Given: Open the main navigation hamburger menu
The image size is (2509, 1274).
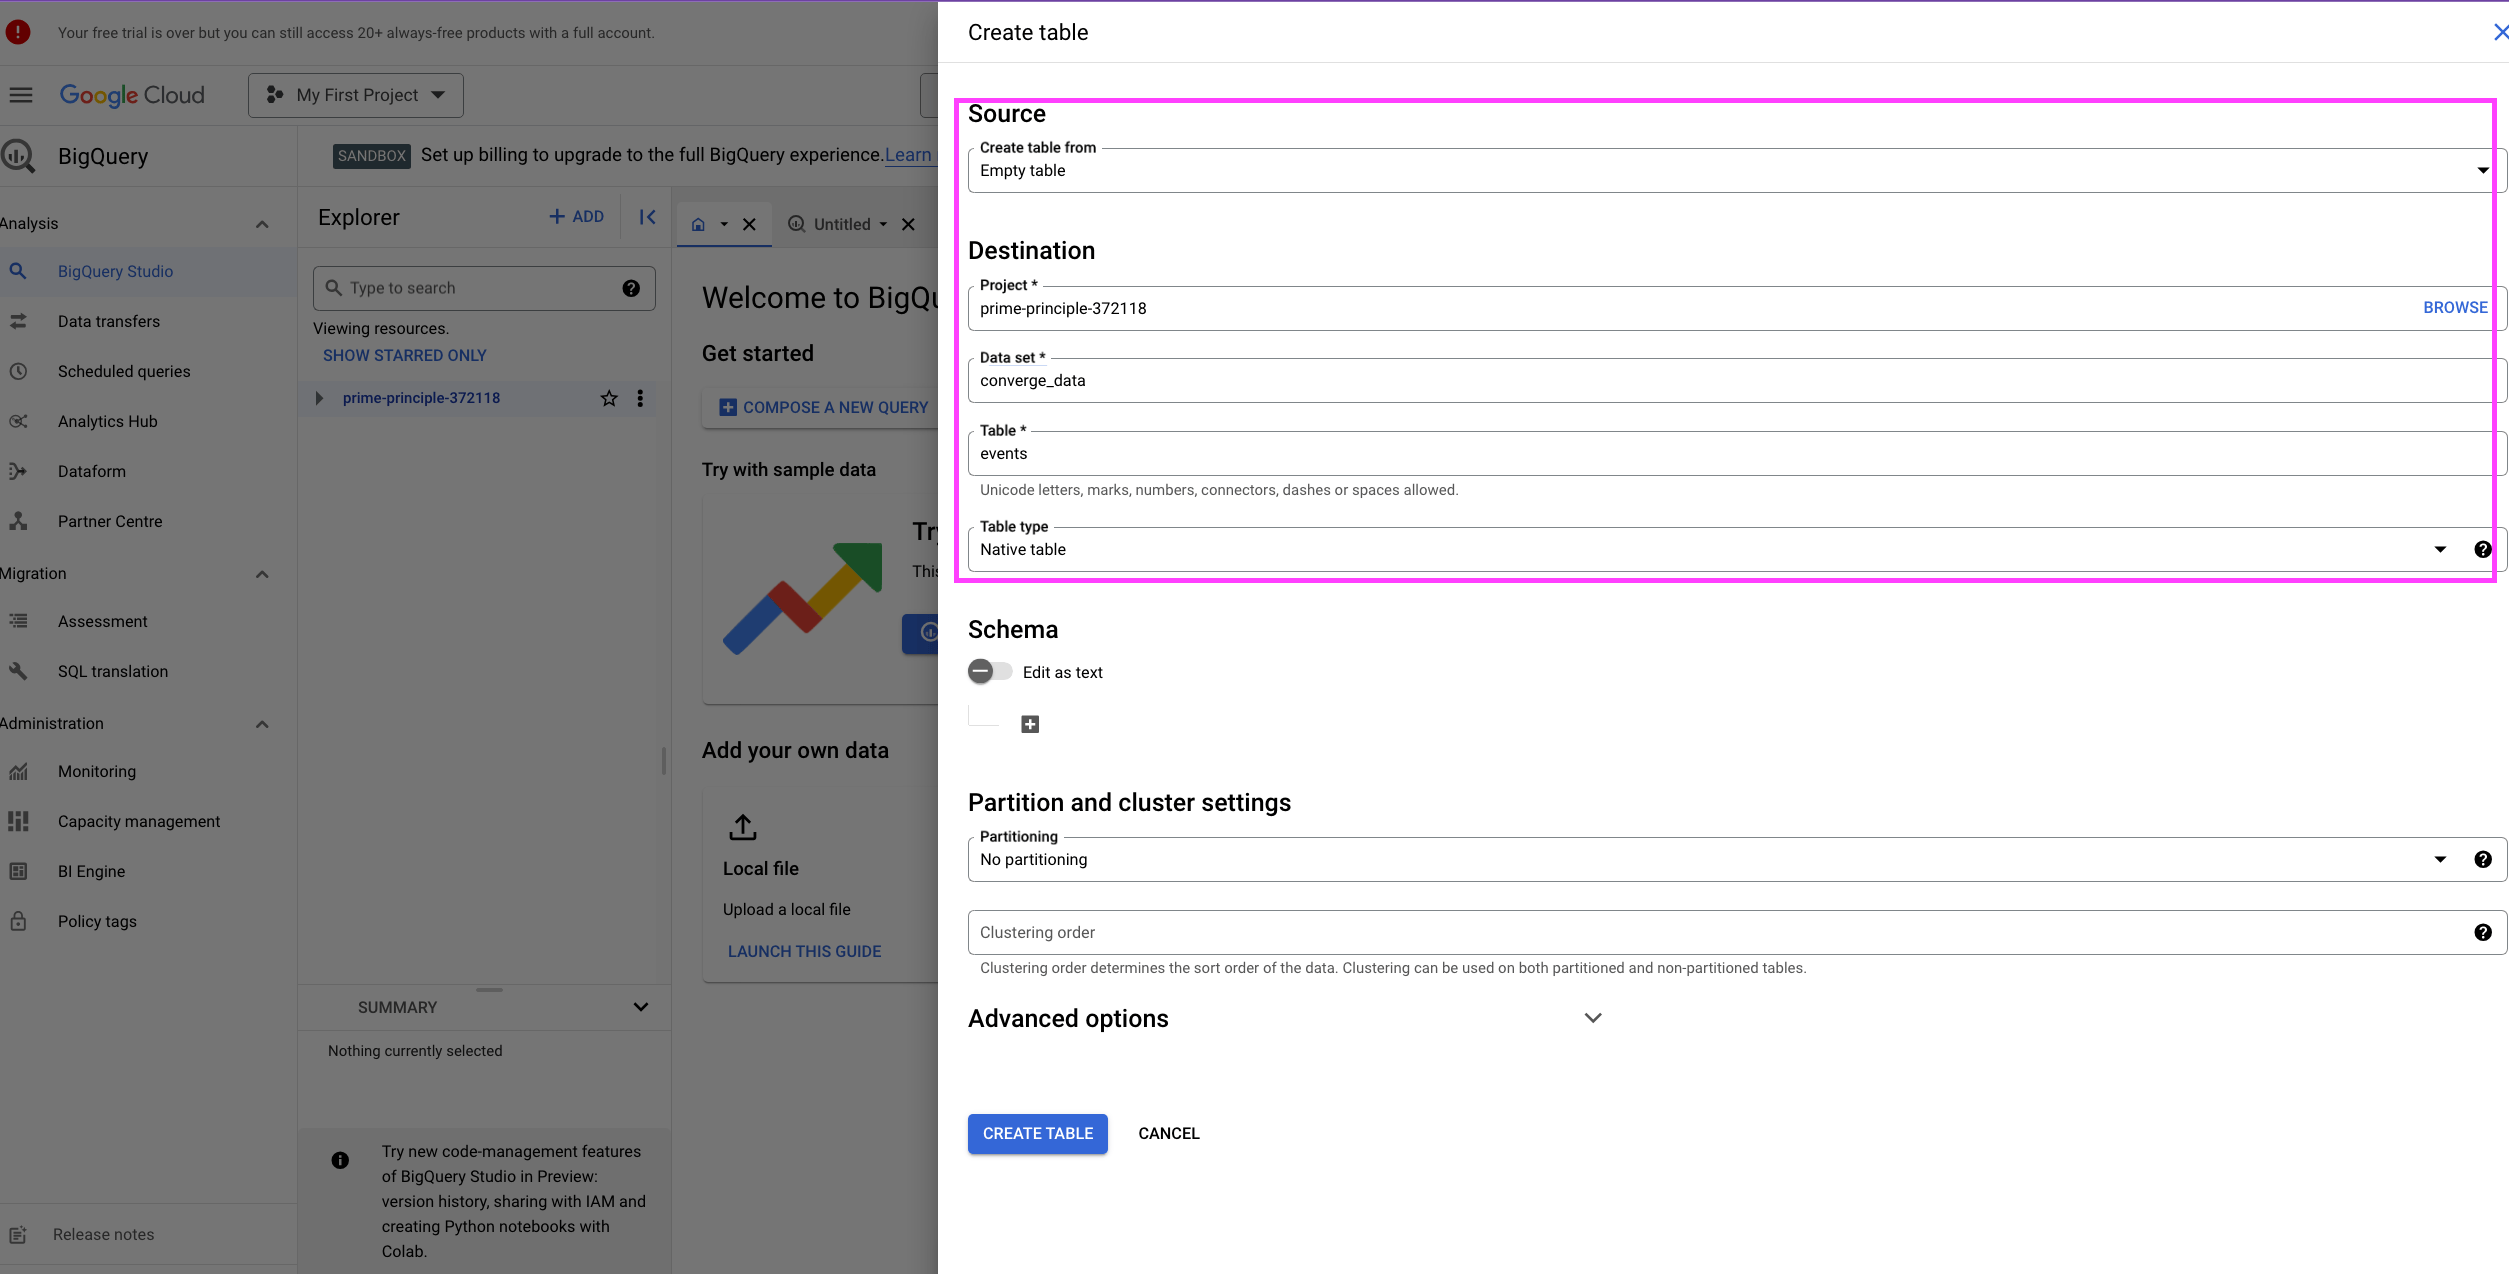Looking at the screenshot, I should coord(21,95).
